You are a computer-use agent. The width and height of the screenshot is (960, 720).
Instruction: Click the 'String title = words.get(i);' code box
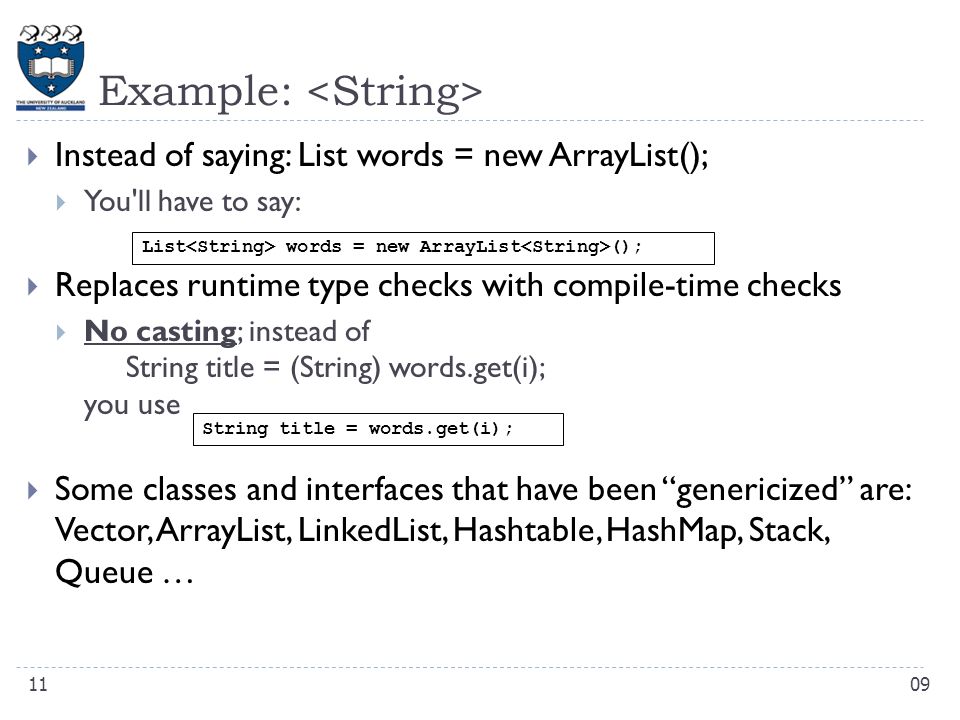(378, 429)
